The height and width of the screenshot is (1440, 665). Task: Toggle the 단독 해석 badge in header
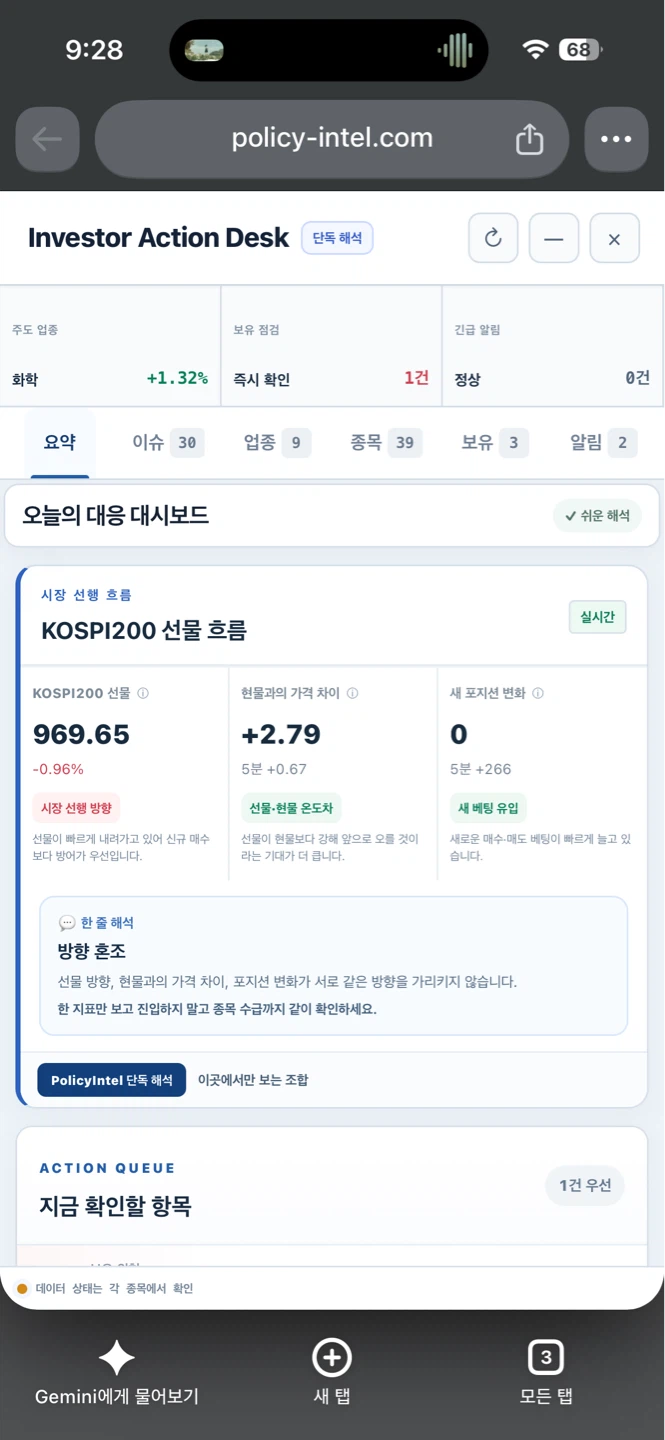tap(338, 238)
